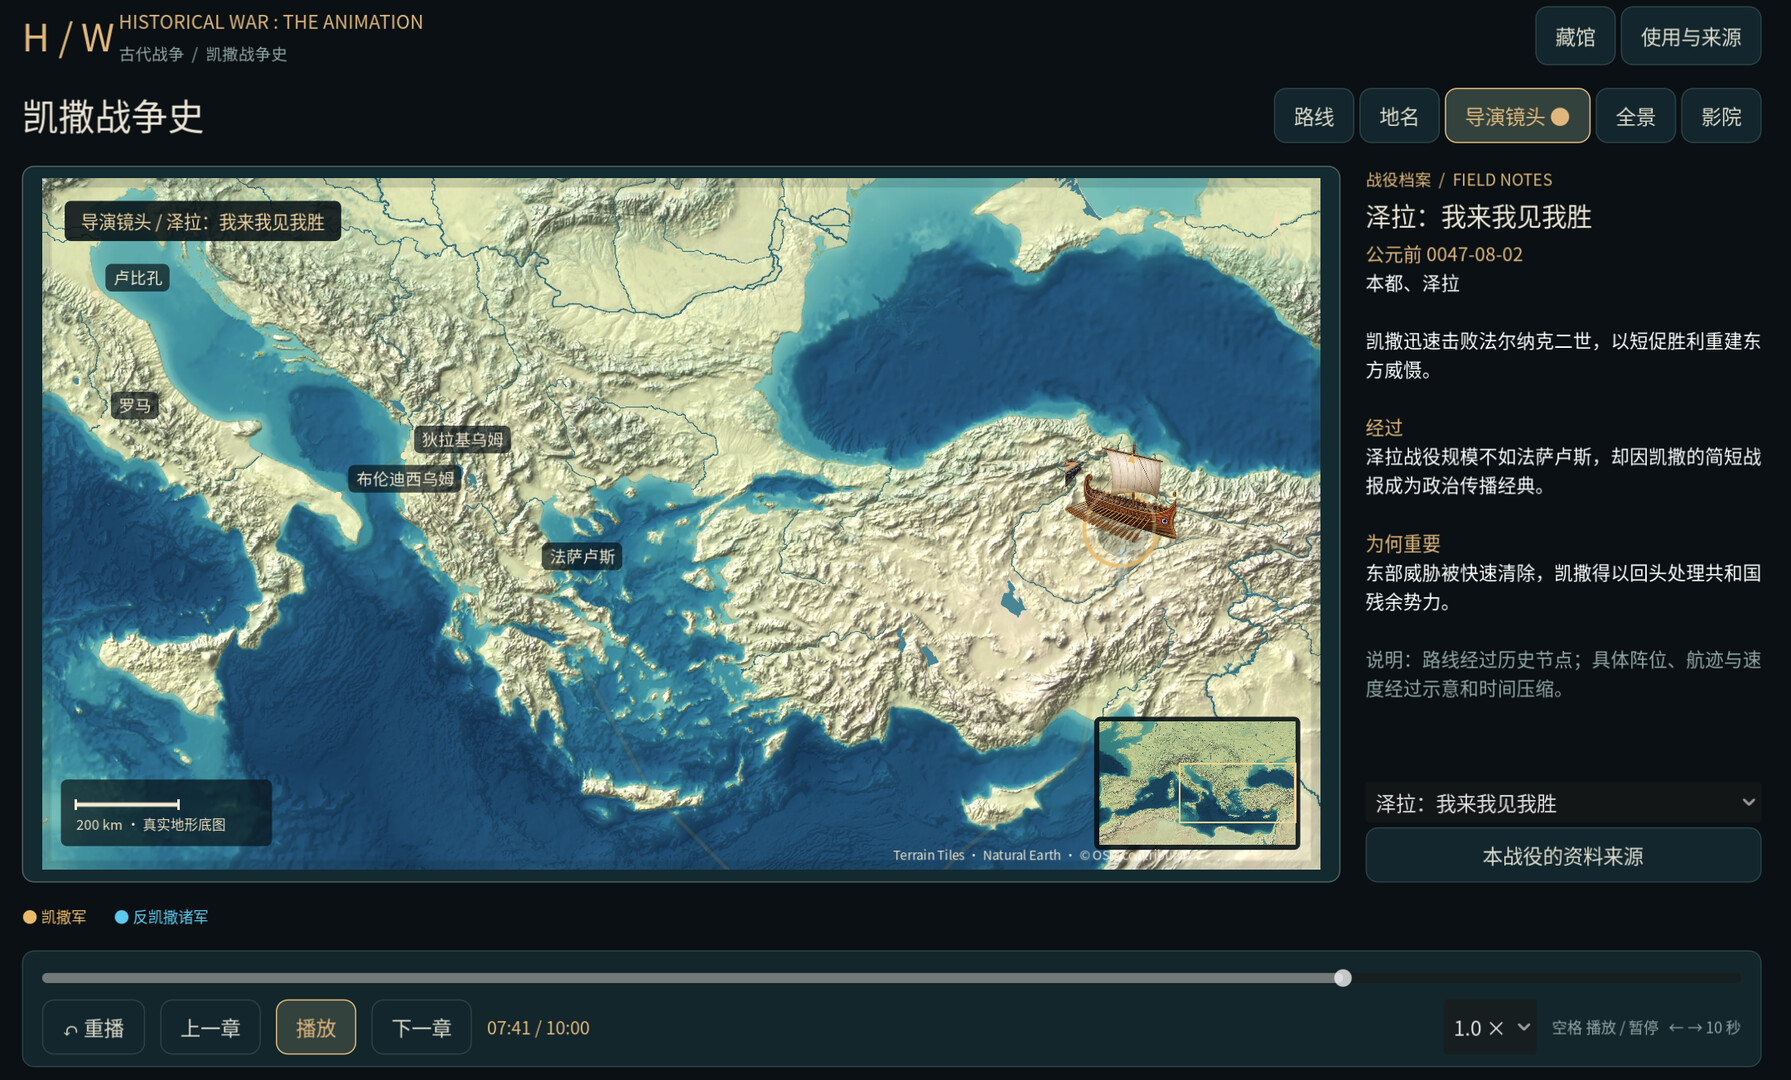
Task: Click the Natural Earth attribution link
Action: pyautogui.click(x=1021, y=855)
